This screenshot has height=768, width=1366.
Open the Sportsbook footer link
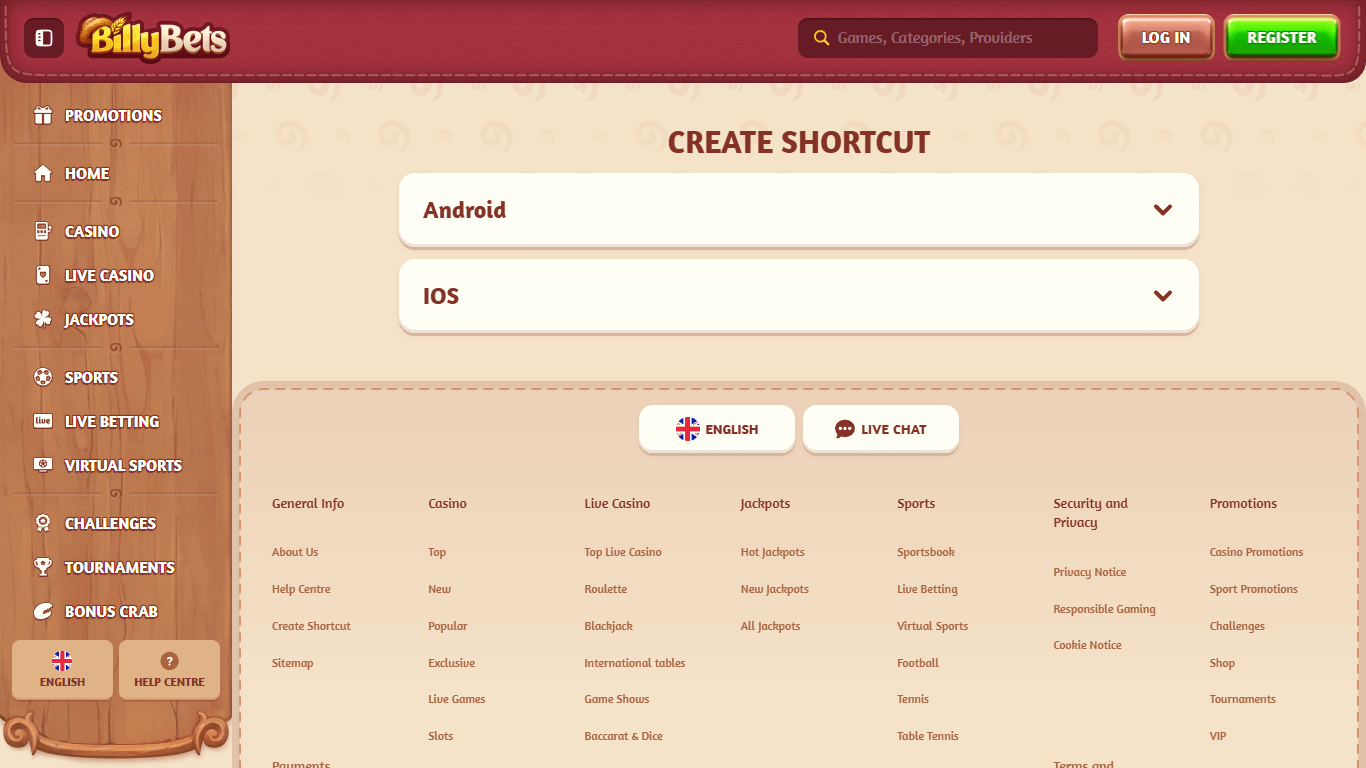pyautogui.click(x=926, y=552)
